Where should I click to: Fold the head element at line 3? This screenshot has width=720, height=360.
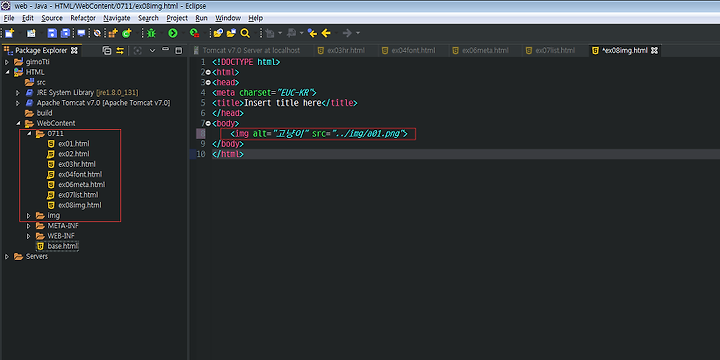click(x=208, y=83)
